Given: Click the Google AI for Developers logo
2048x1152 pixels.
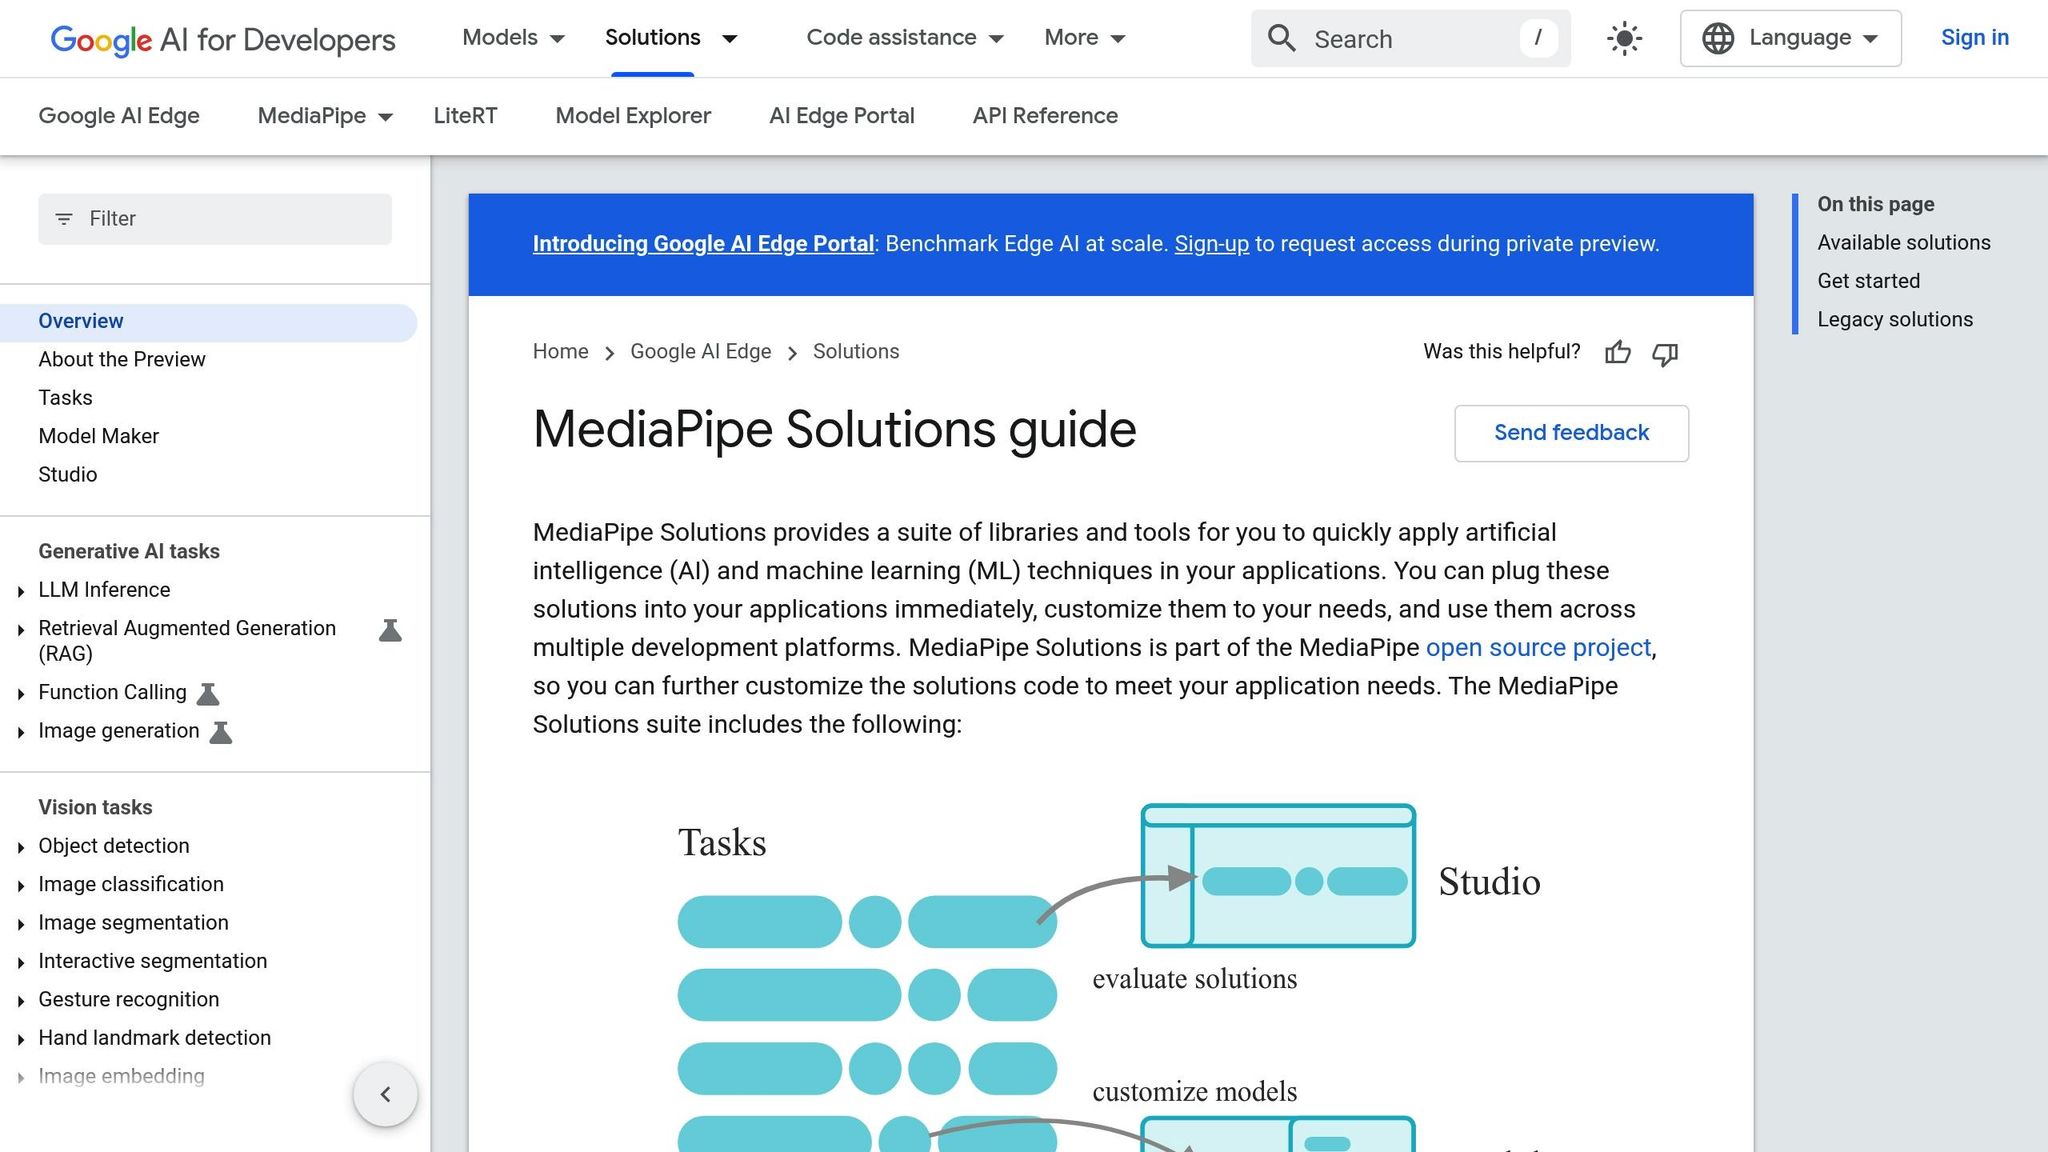Looking at the screenshot, I should coord(223,39).
